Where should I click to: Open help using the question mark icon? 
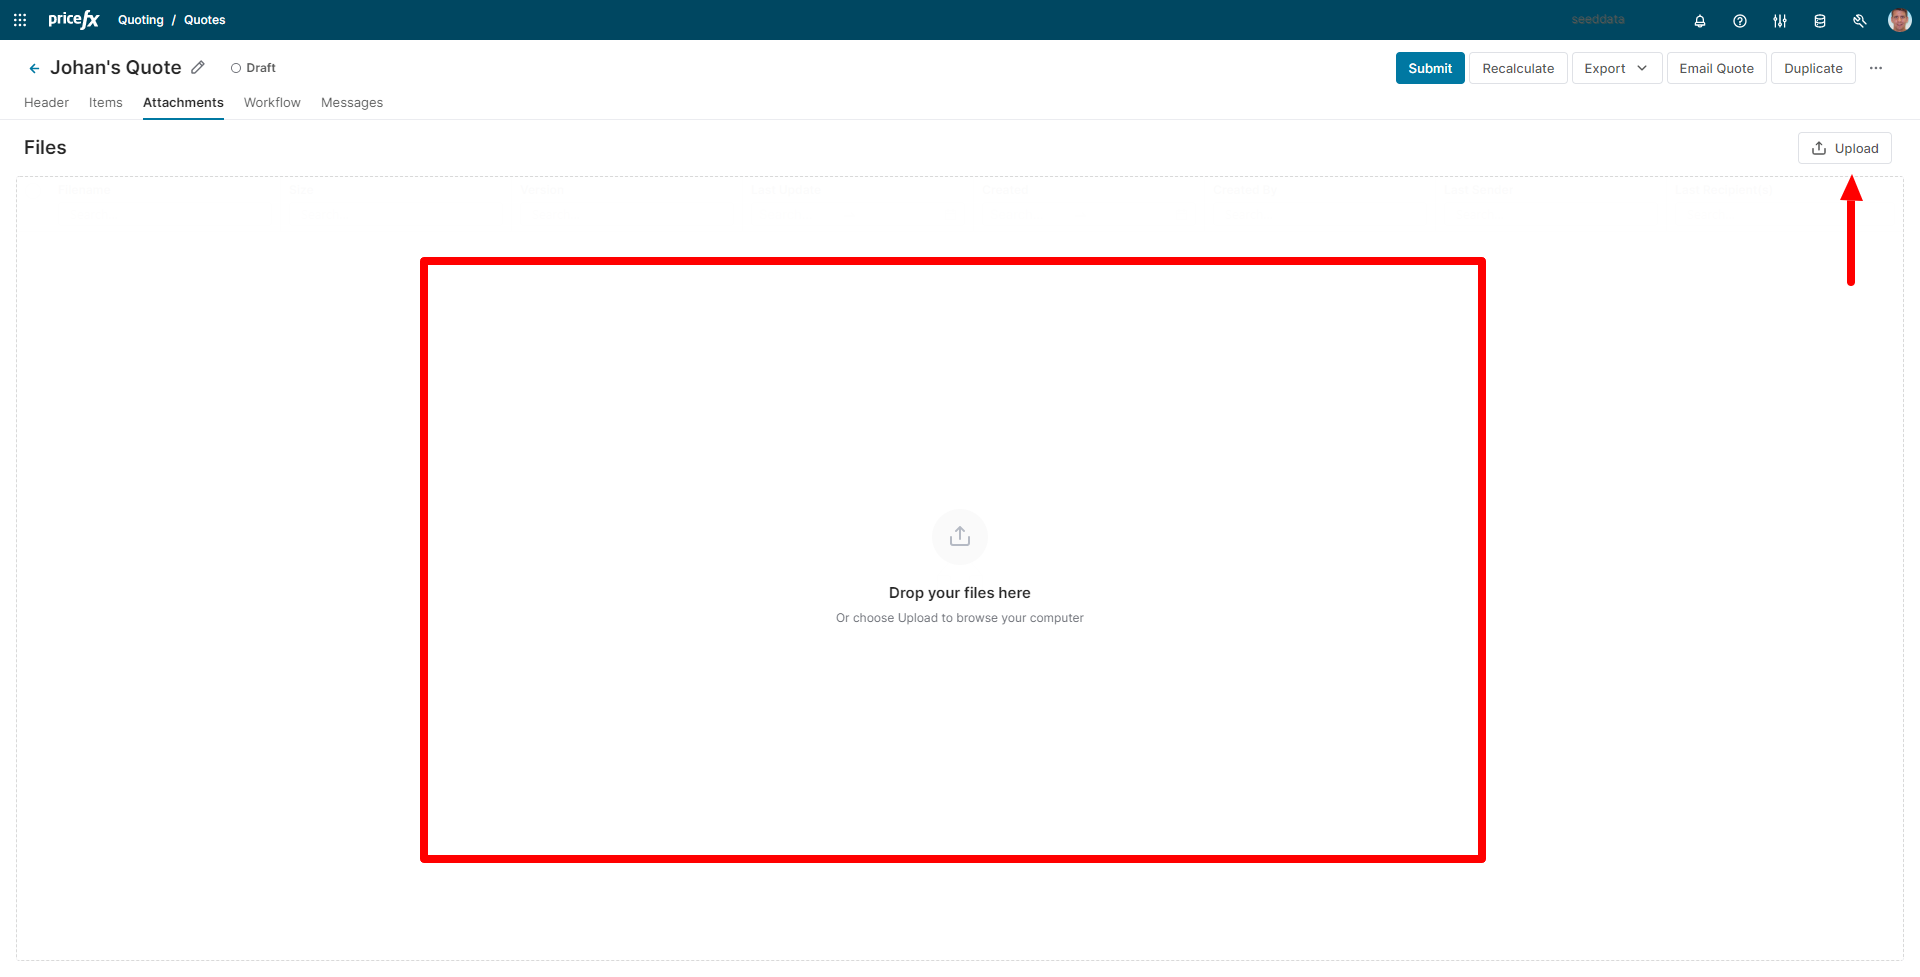pos(1740,20)
